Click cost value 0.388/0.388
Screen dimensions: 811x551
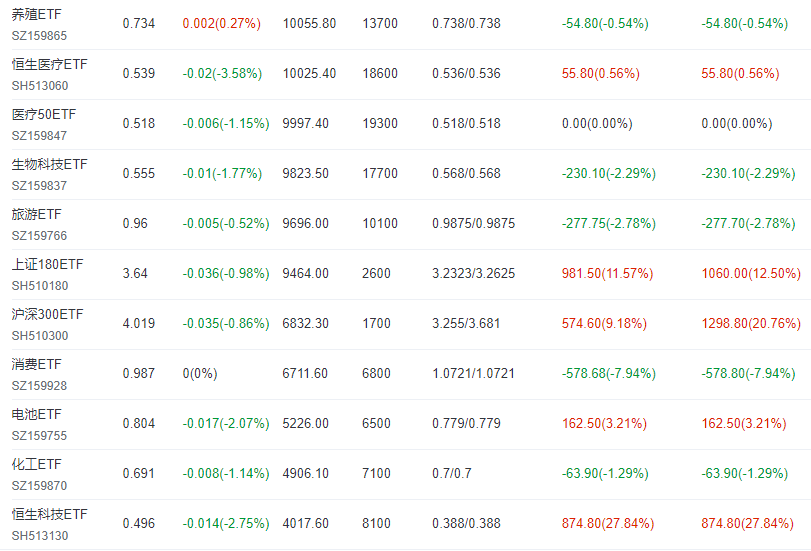point(467,524)
